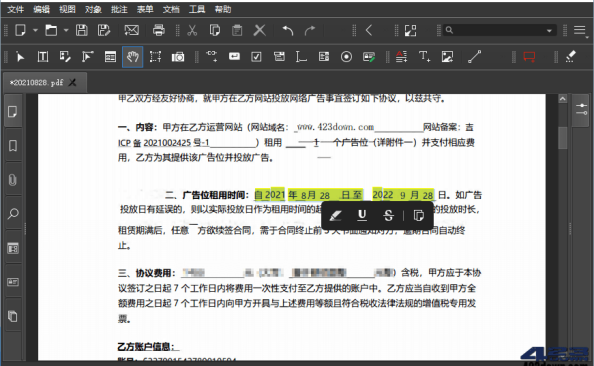Redo the last undone action
This screenshot has width=594, height=366.
click(x=310, y=30)
